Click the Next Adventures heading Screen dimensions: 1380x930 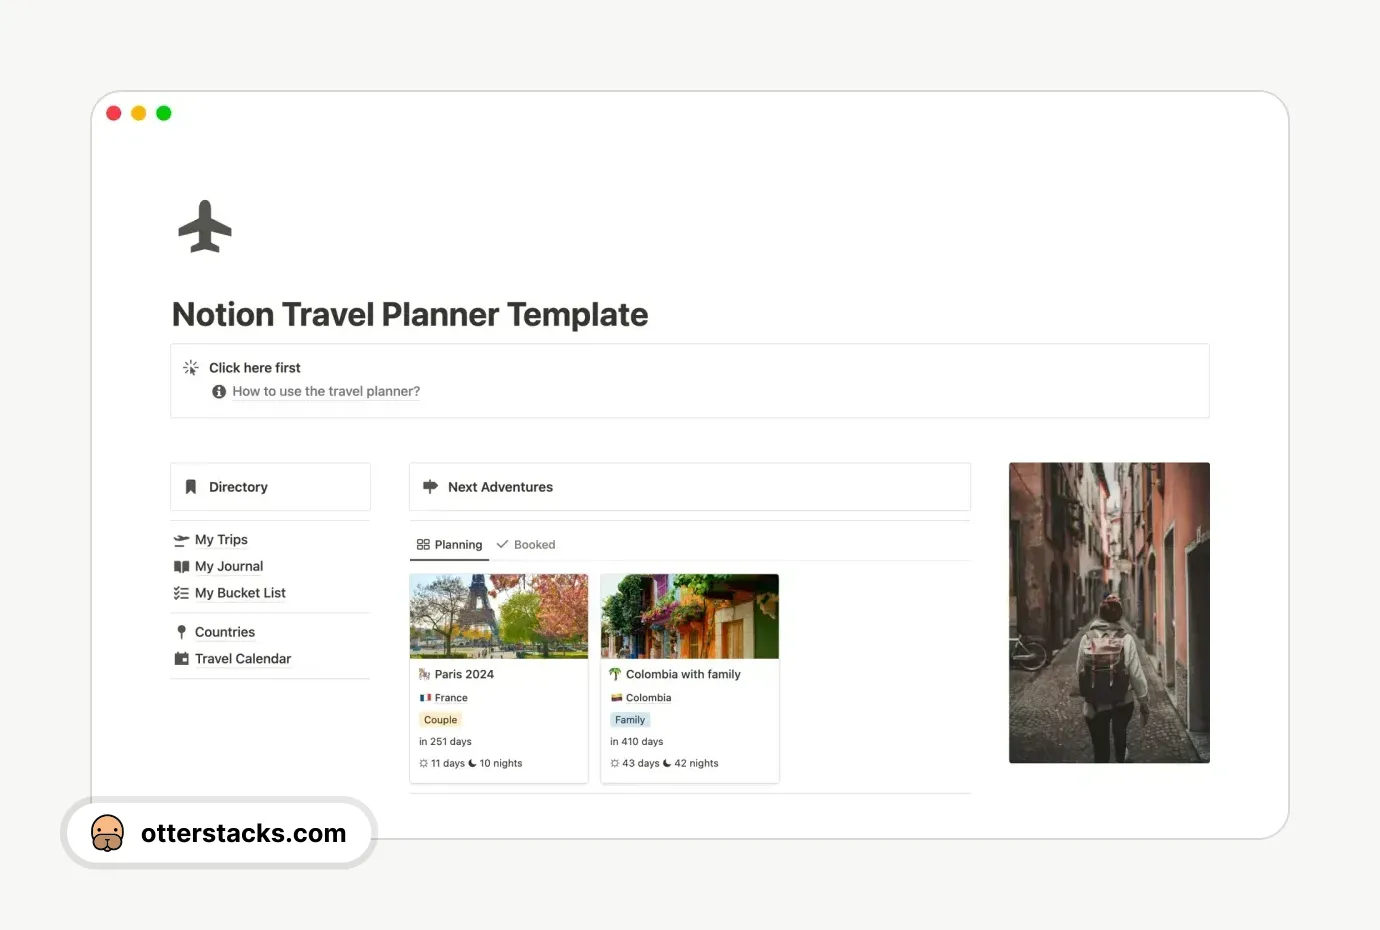point(500,487)
